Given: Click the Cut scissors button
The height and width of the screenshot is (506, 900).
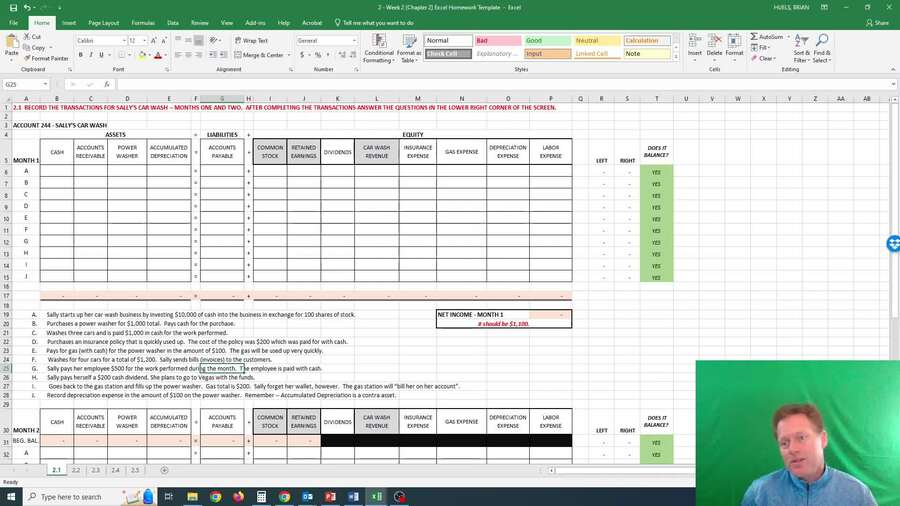Looking at the screenshot, I should point(32,37).
